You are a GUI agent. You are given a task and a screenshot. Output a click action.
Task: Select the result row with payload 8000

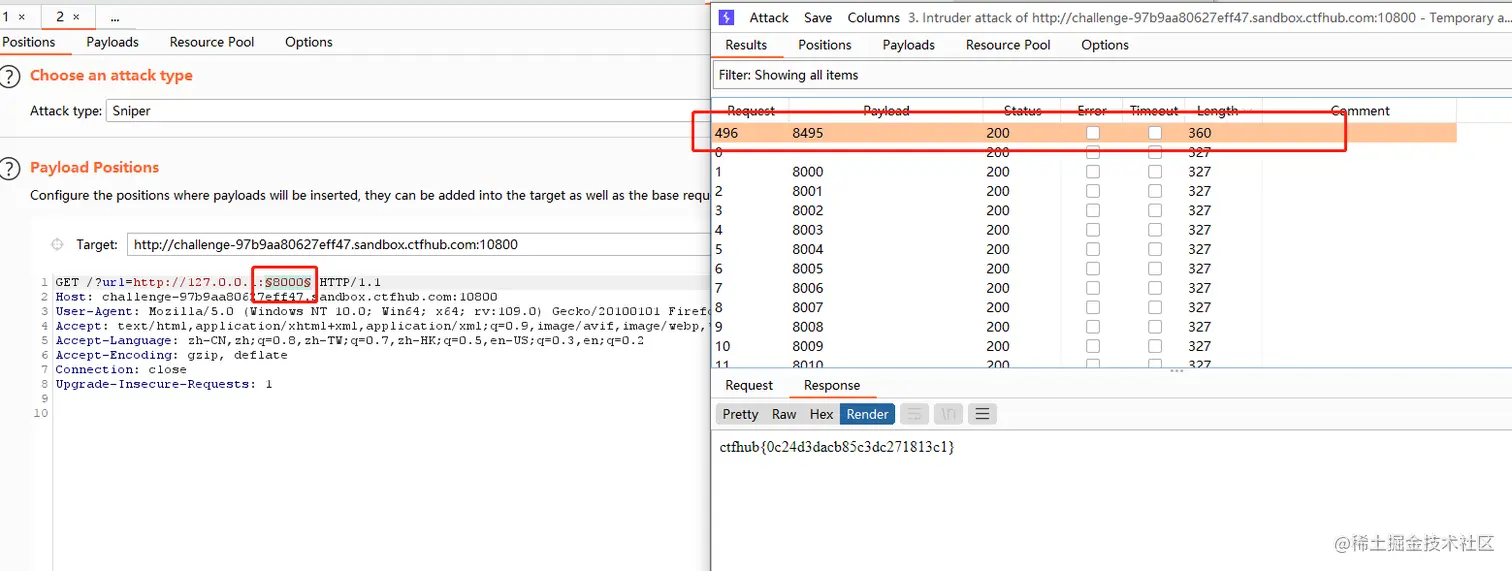click(x=1085, y=172)
